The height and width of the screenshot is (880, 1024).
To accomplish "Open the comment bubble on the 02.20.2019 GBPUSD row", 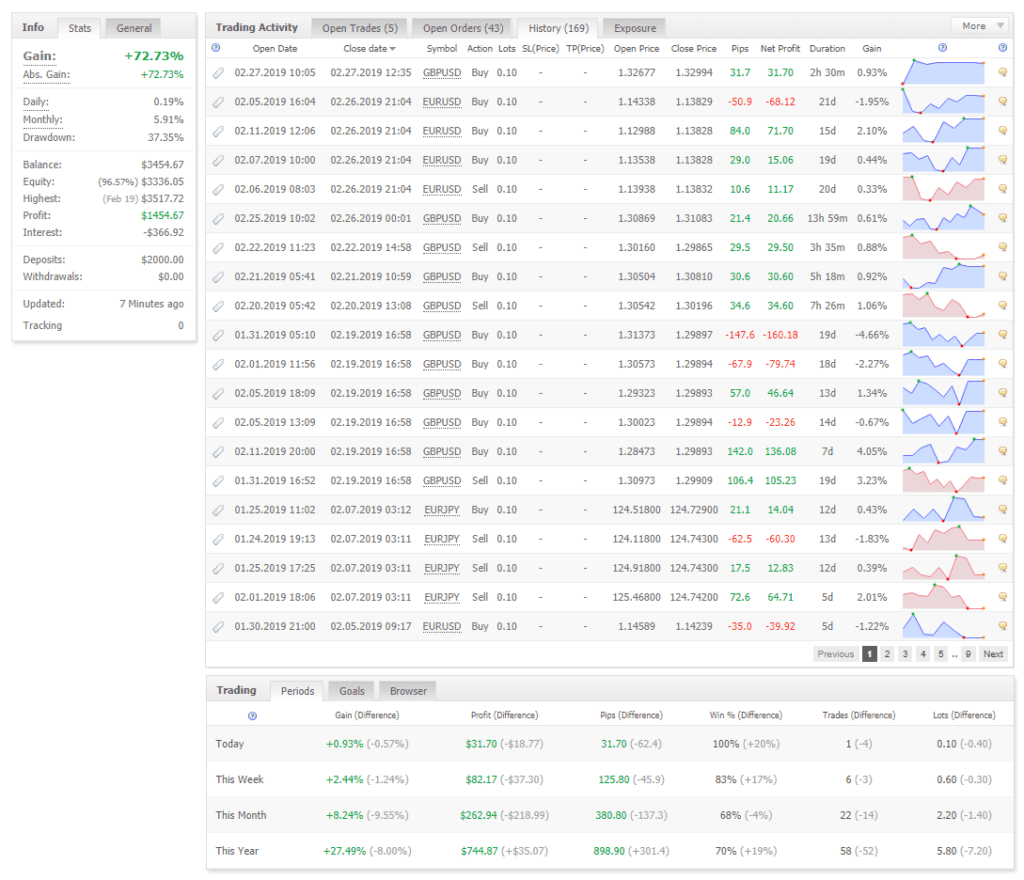I will coord(1003,305).
